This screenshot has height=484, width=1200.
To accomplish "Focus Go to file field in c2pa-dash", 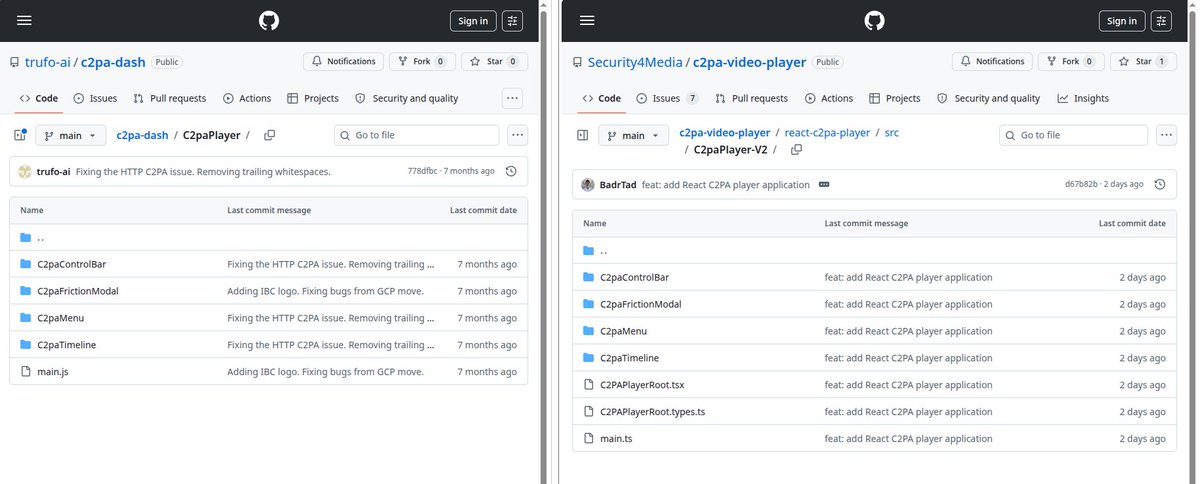I will [416, 135].
